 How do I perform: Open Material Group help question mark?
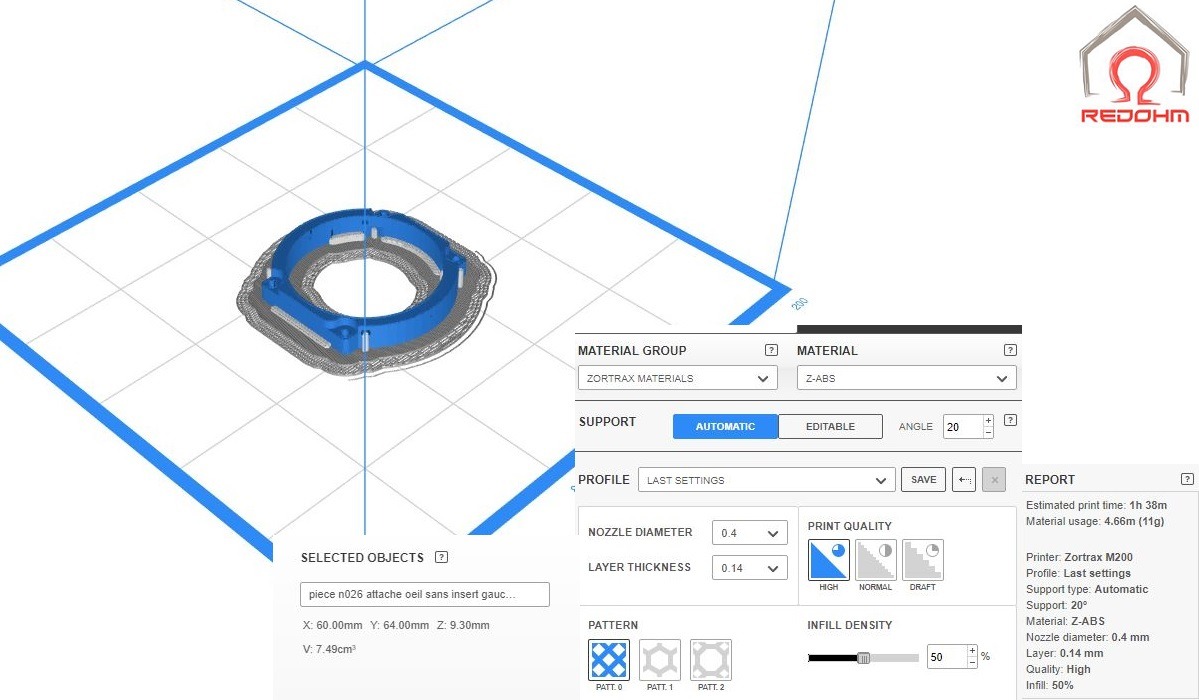[x=771, y=350]
